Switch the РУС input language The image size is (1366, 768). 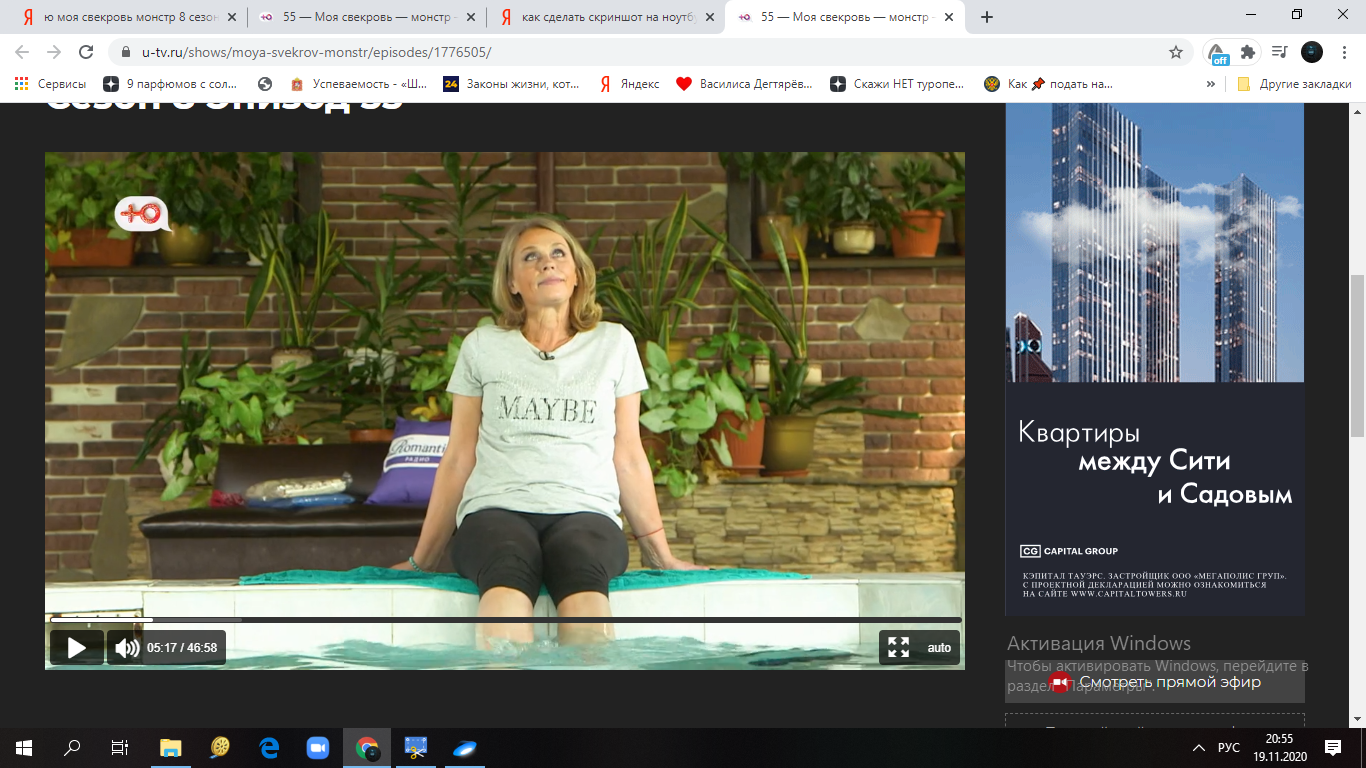tap(1228, 747)
